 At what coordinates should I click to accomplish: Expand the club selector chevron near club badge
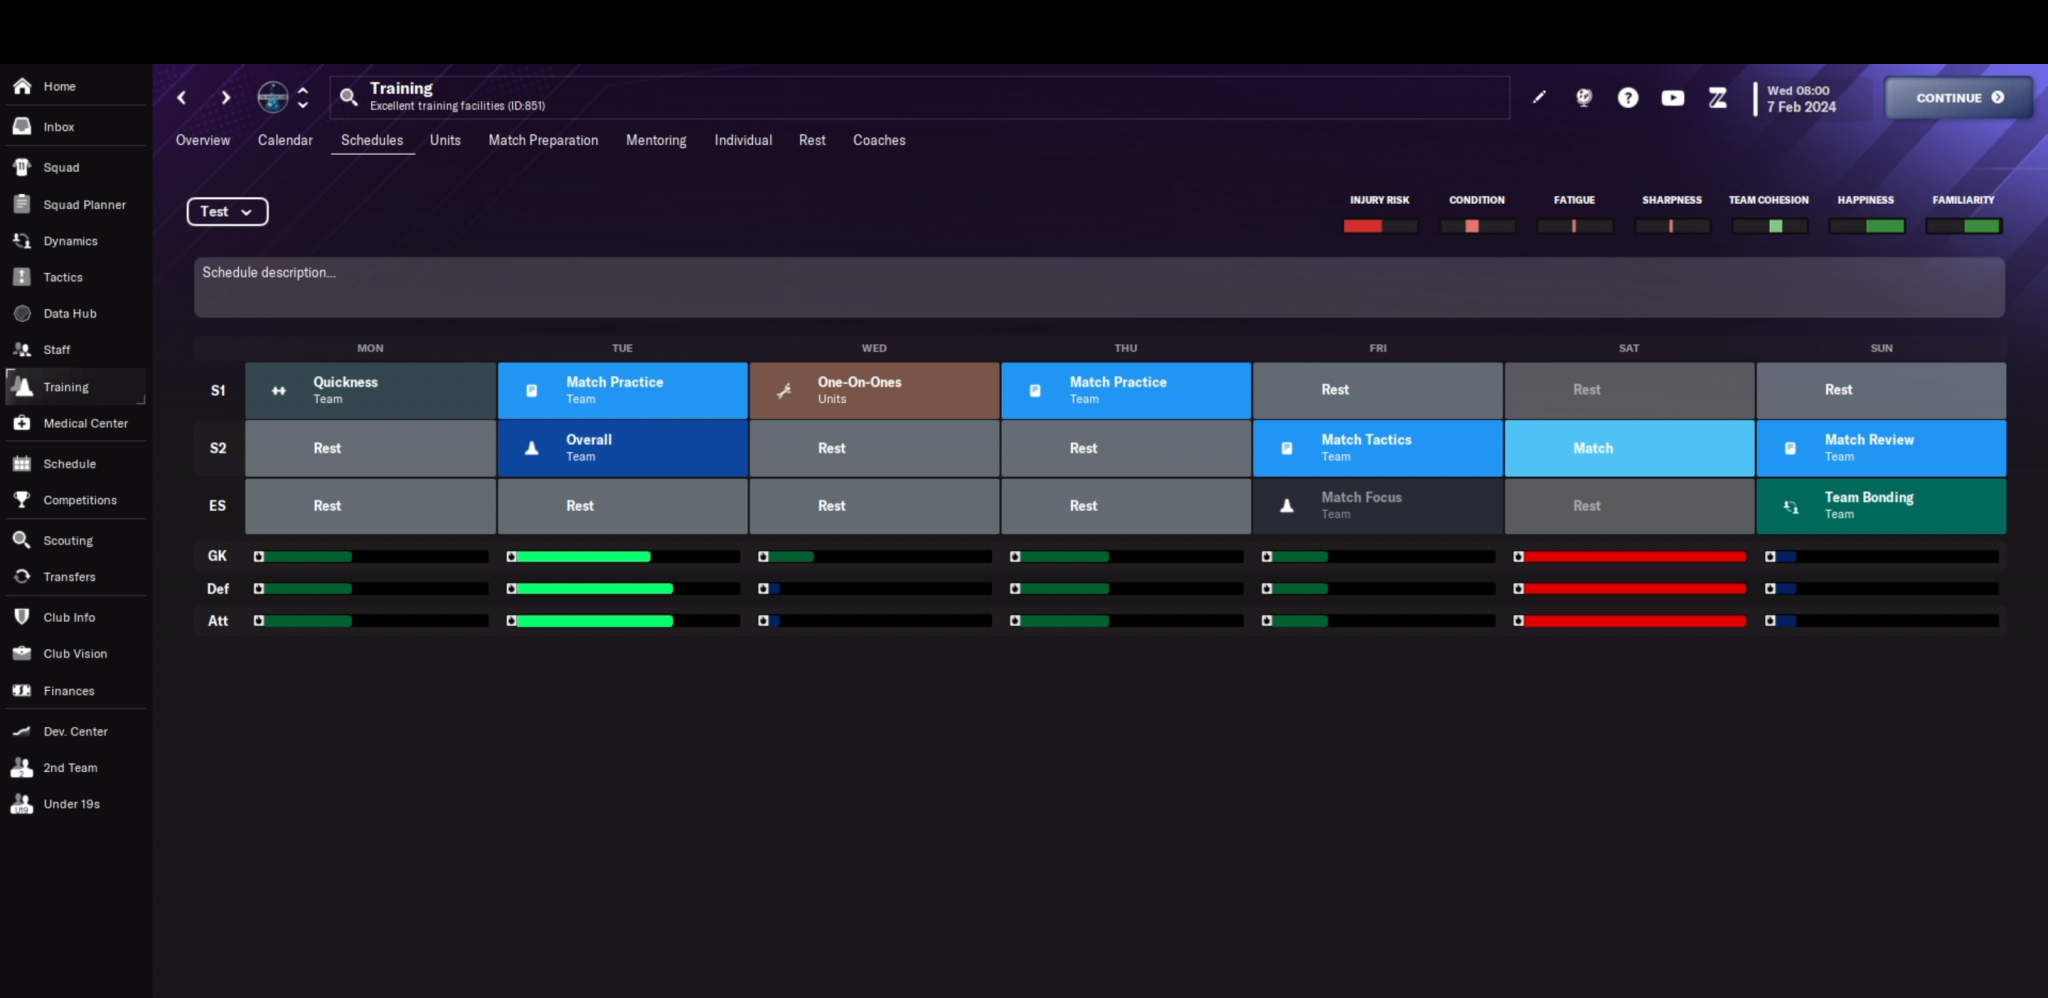pyautogui.click(x=303, y=97)
